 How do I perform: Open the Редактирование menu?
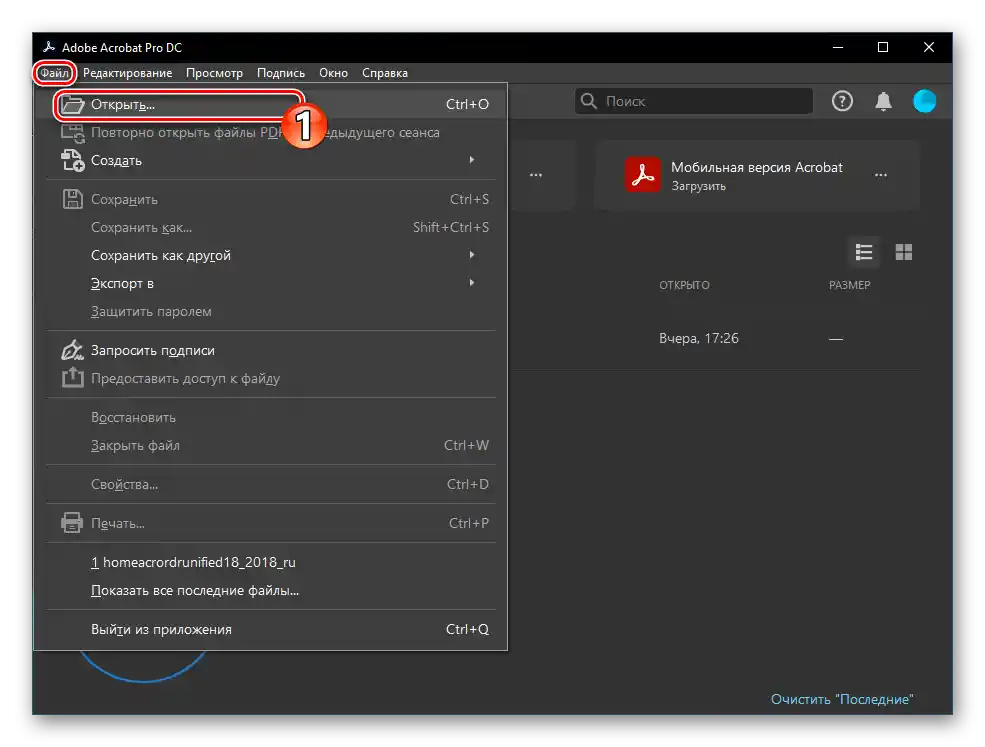point(131,72)
